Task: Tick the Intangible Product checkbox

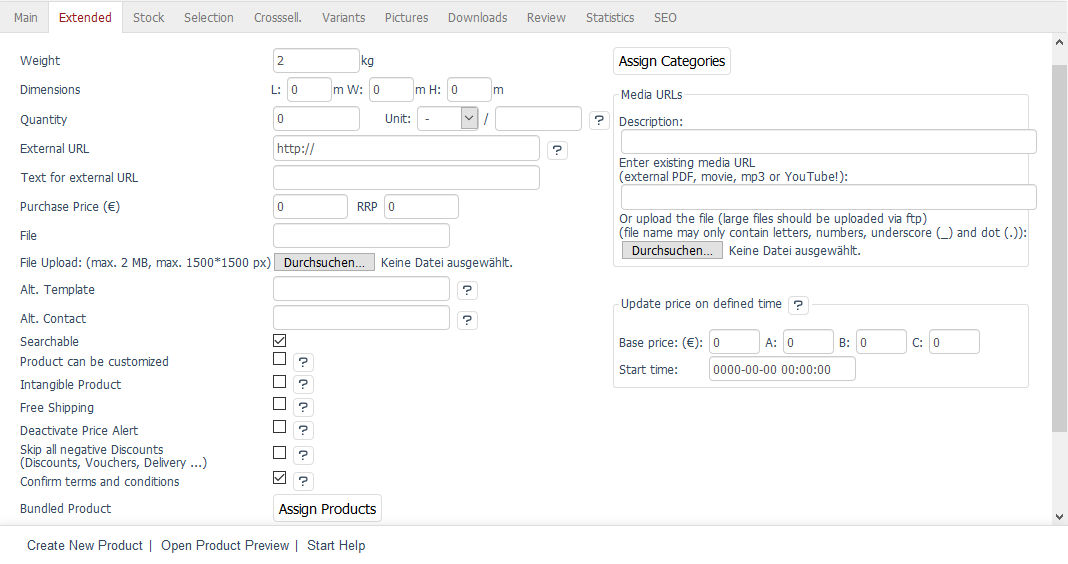Action: tap(279, 381)
